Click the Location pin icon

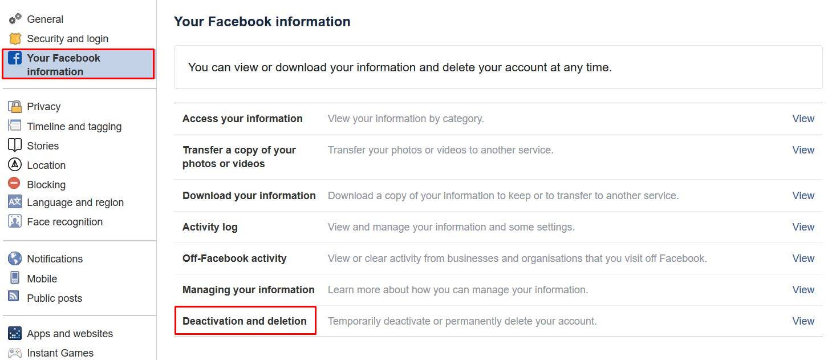(15, 165)
